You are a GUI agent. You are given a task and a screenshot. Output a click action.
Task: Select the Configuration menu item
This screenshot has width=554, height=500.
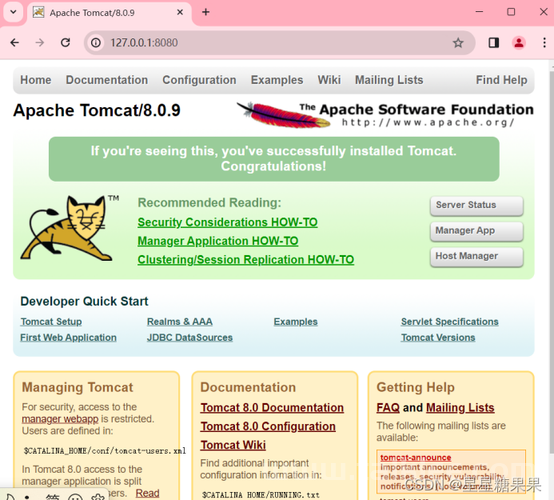tap(199, 80)
